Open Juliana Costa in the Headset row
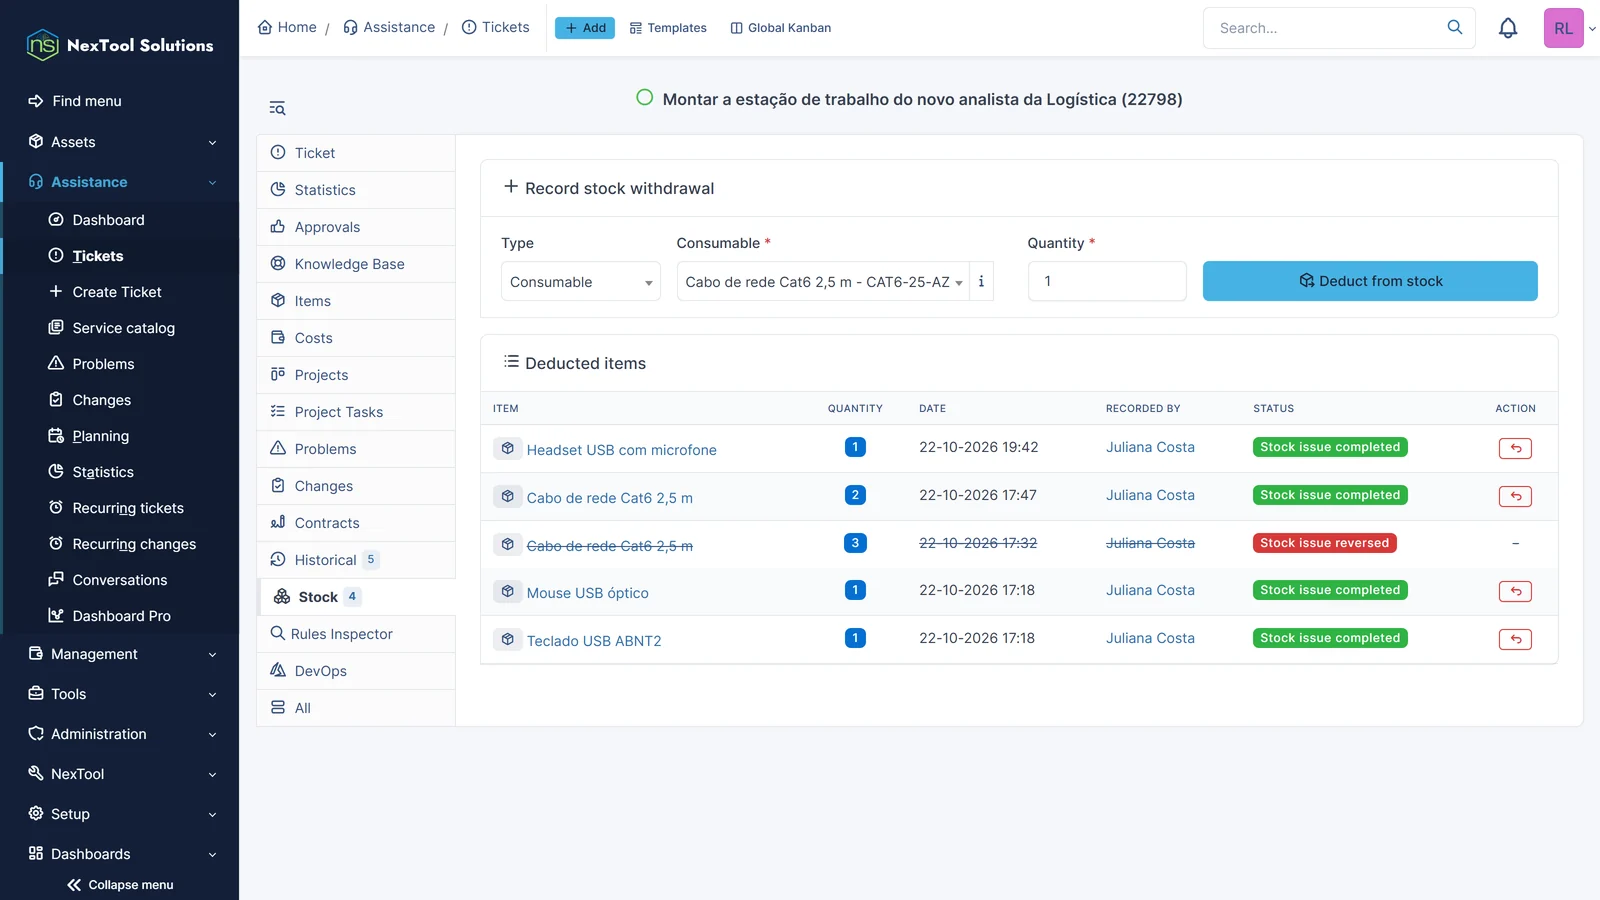 pyautogui.click(x=1150, y=447)
